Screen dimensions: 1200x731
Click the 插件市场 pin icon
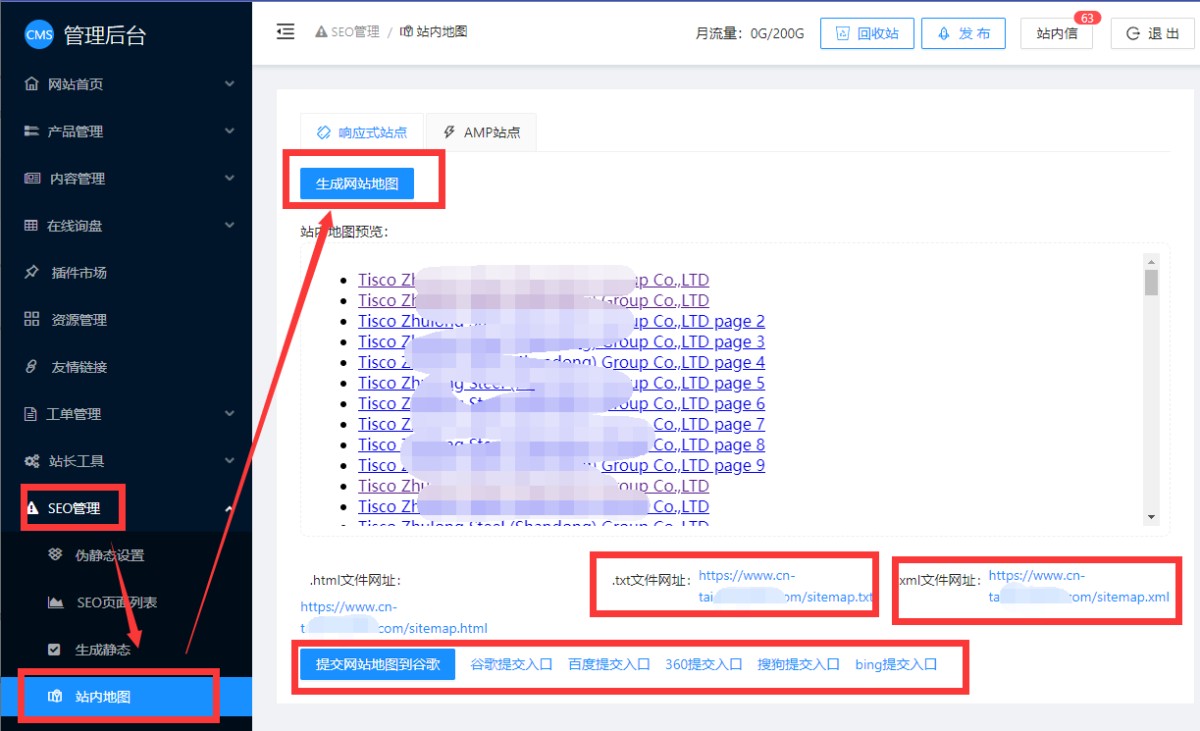[31, 272]
